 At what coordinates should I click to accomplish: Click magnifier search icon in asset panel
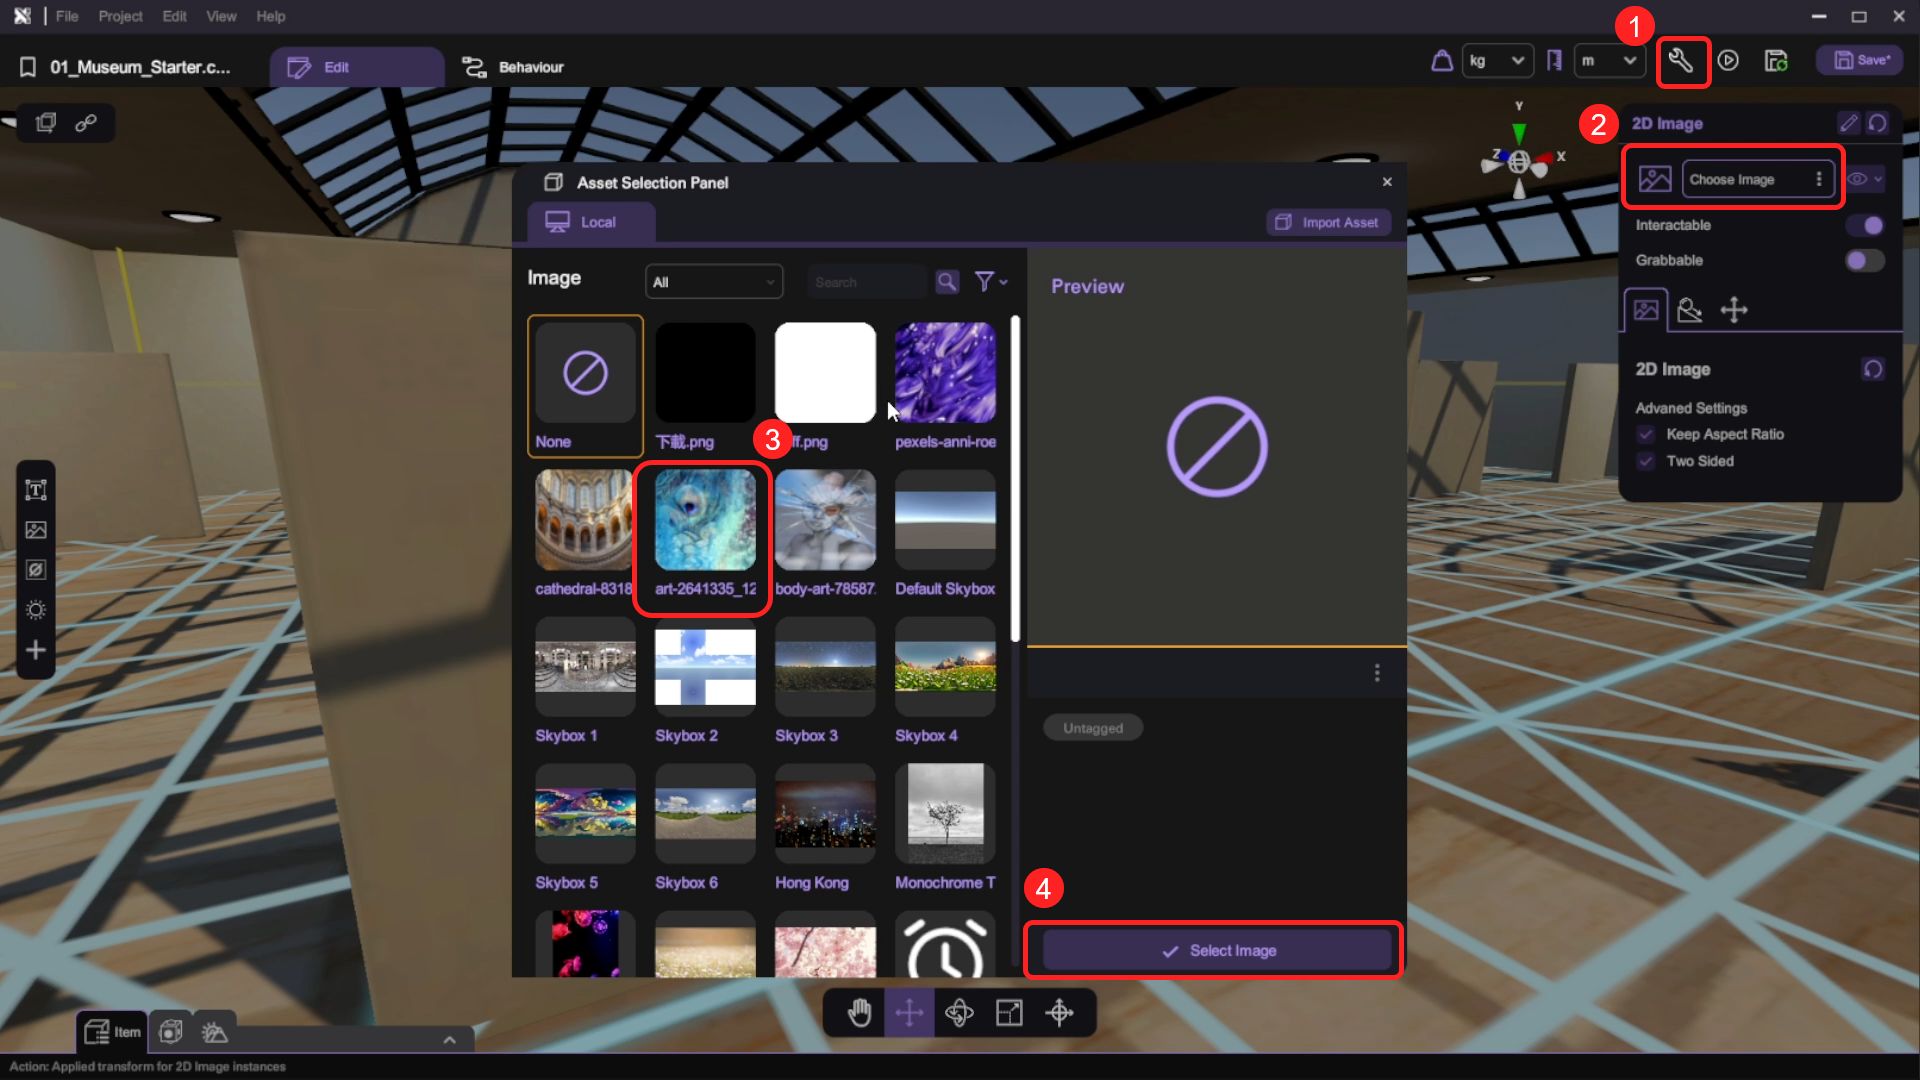[946, 282]
